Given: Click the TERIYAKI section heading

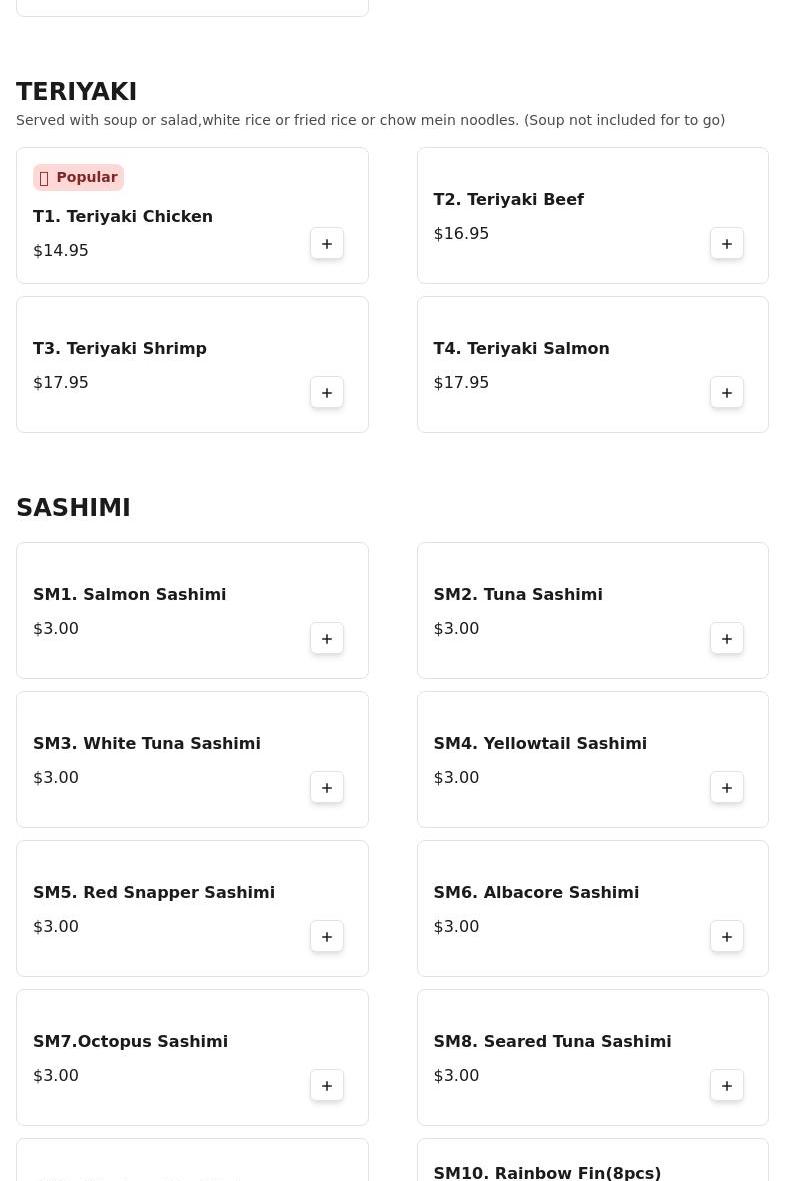Looking at the screenshot, I should coord(77,91).
